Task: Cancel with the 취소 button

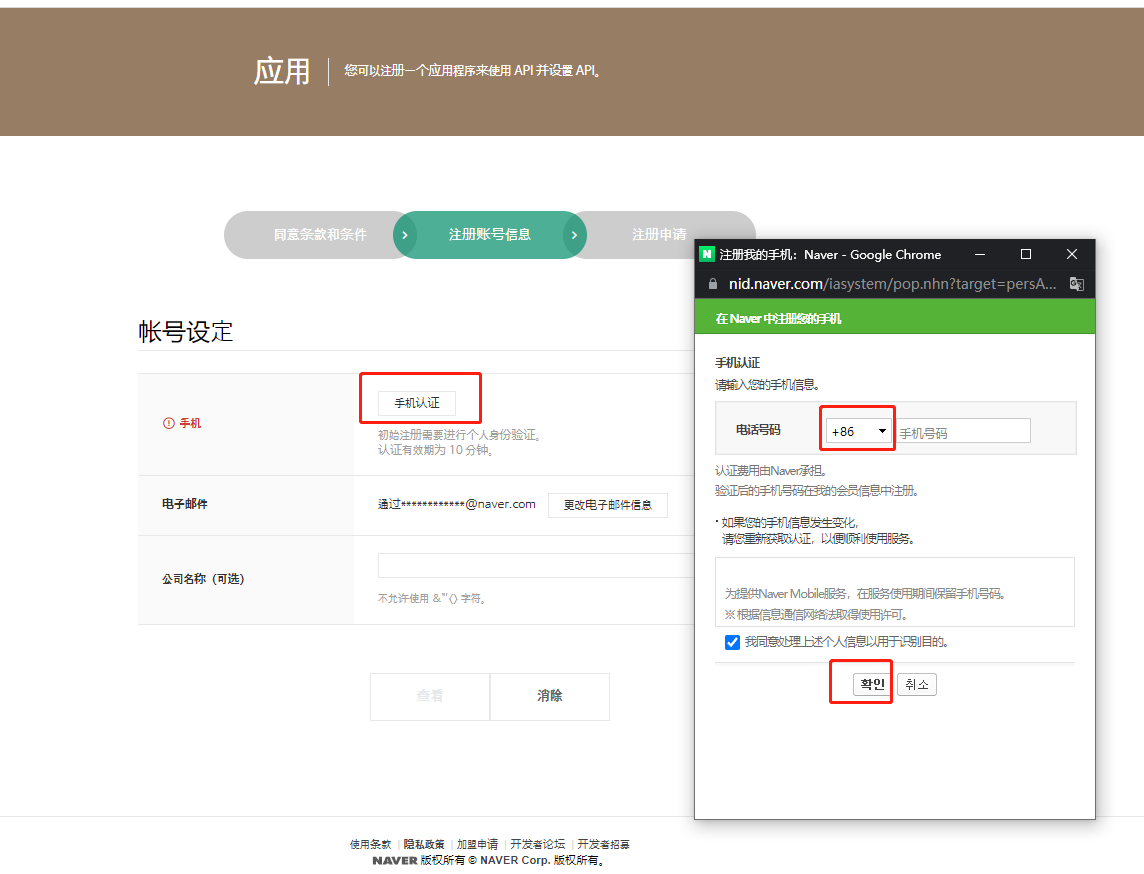Action: (x=916, y=684)
